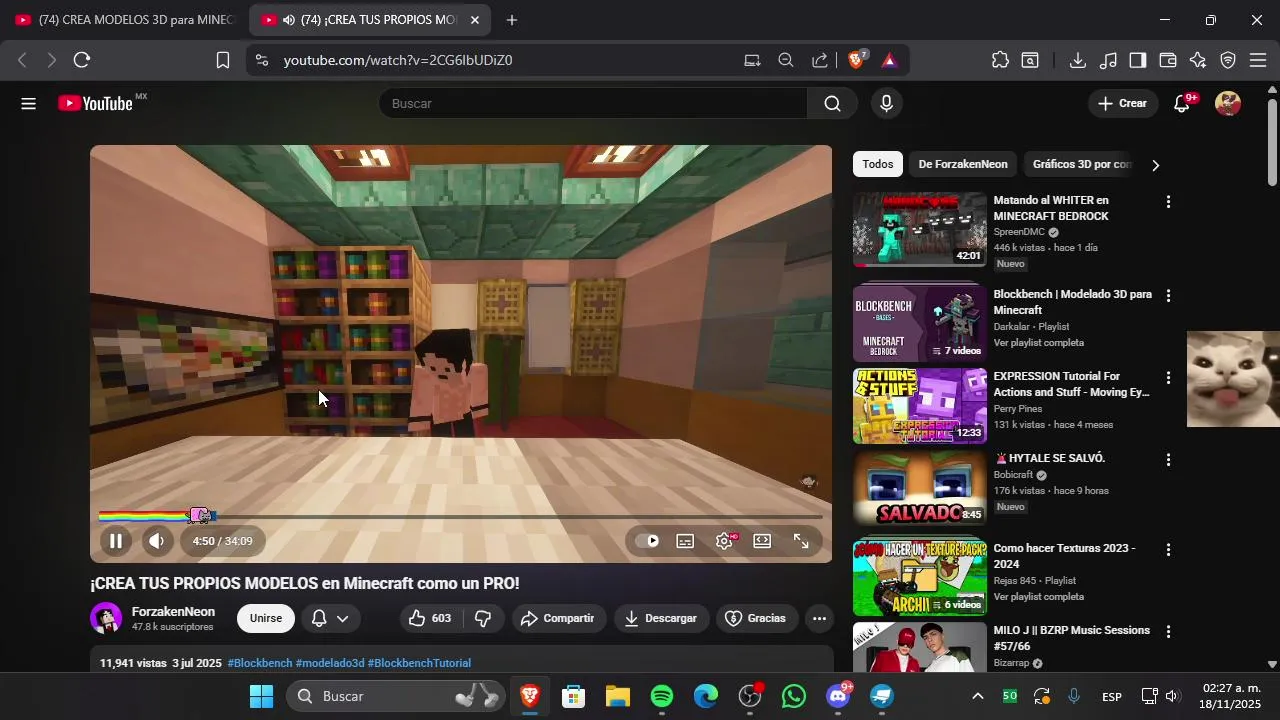Screen dimensions: 1280x720
Task: Share the video via Compartir
Action: [558, 618]
